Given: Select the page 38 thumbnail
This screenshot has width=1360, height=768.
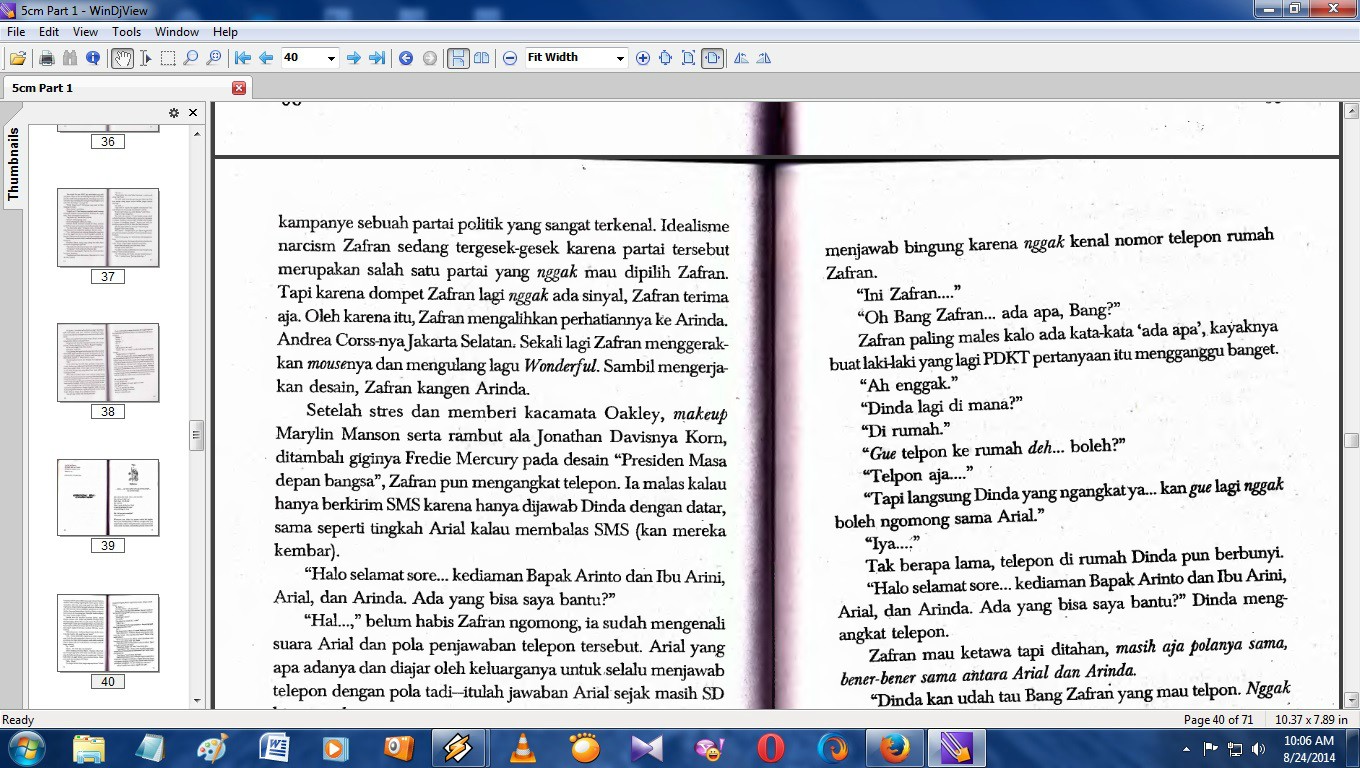Looking at the screenshot, I should [x=108, y=362].
